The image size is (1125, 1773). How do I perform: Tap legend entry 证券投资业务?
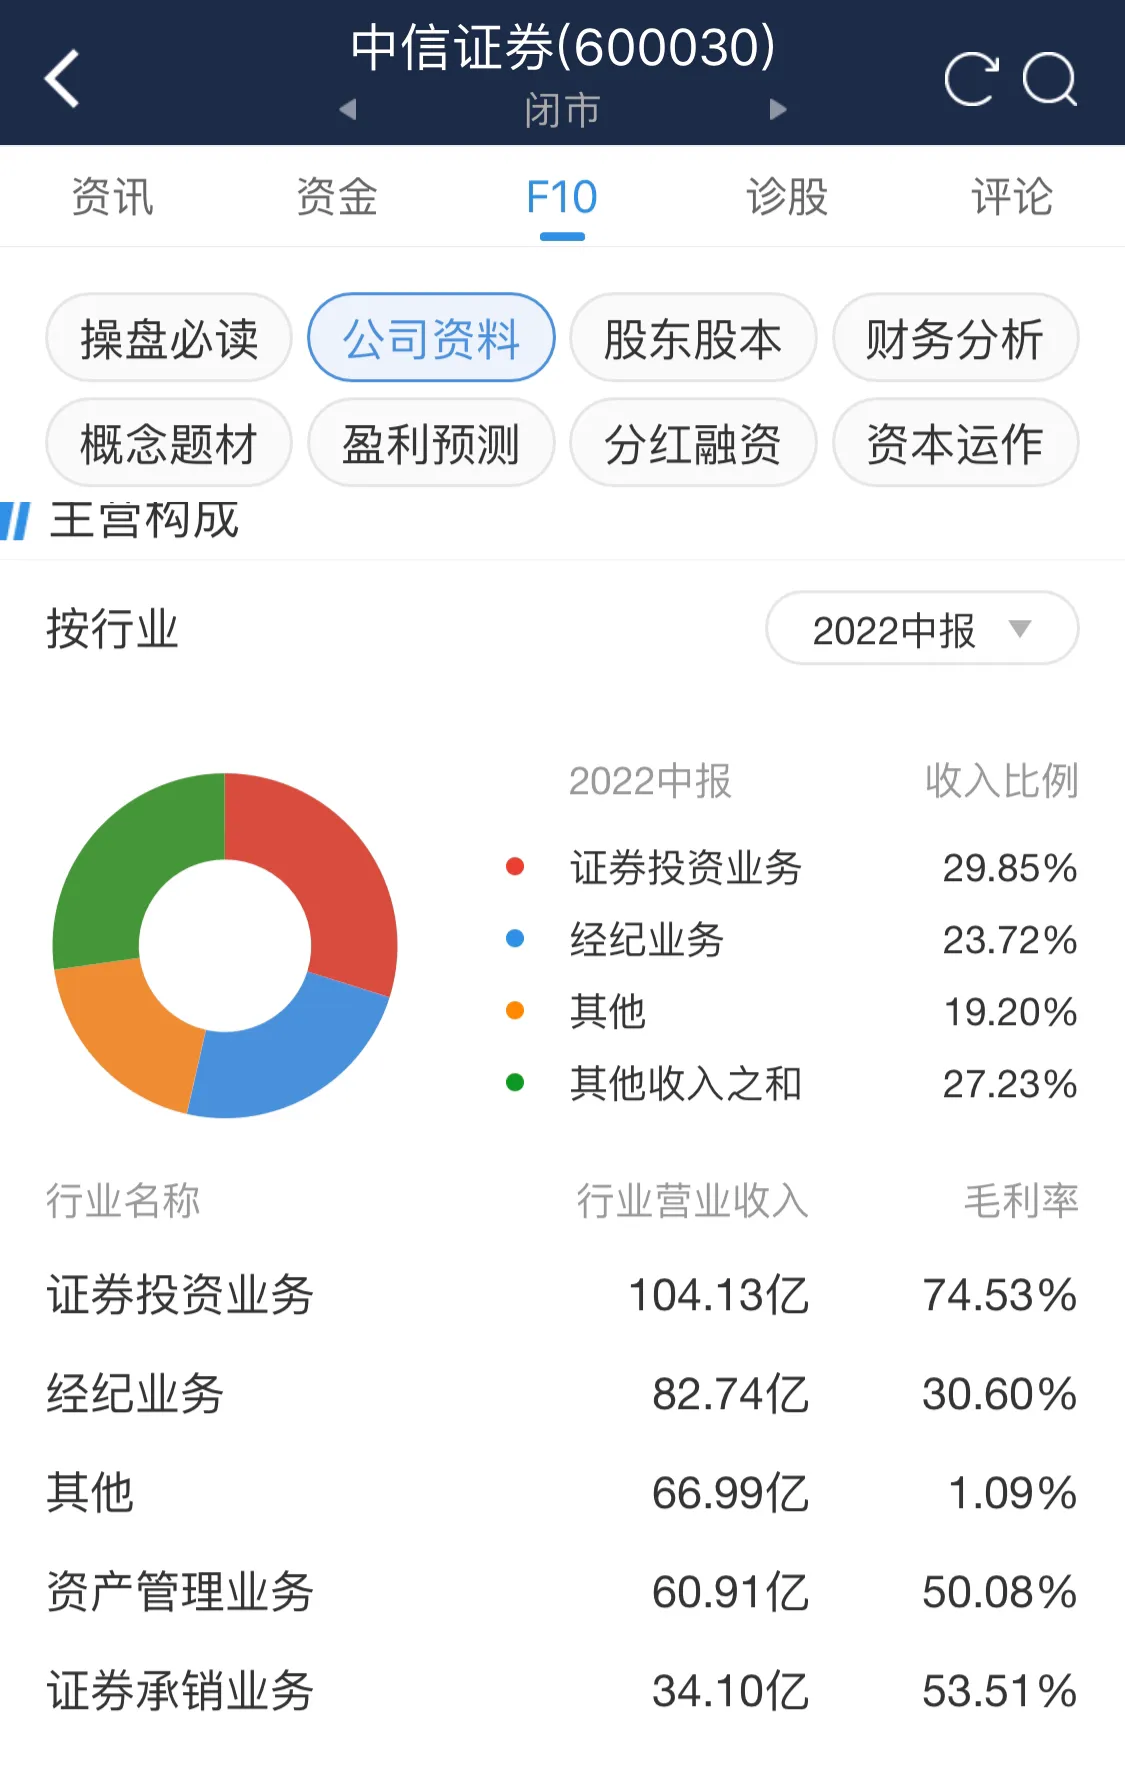click(x=686, y=867)
